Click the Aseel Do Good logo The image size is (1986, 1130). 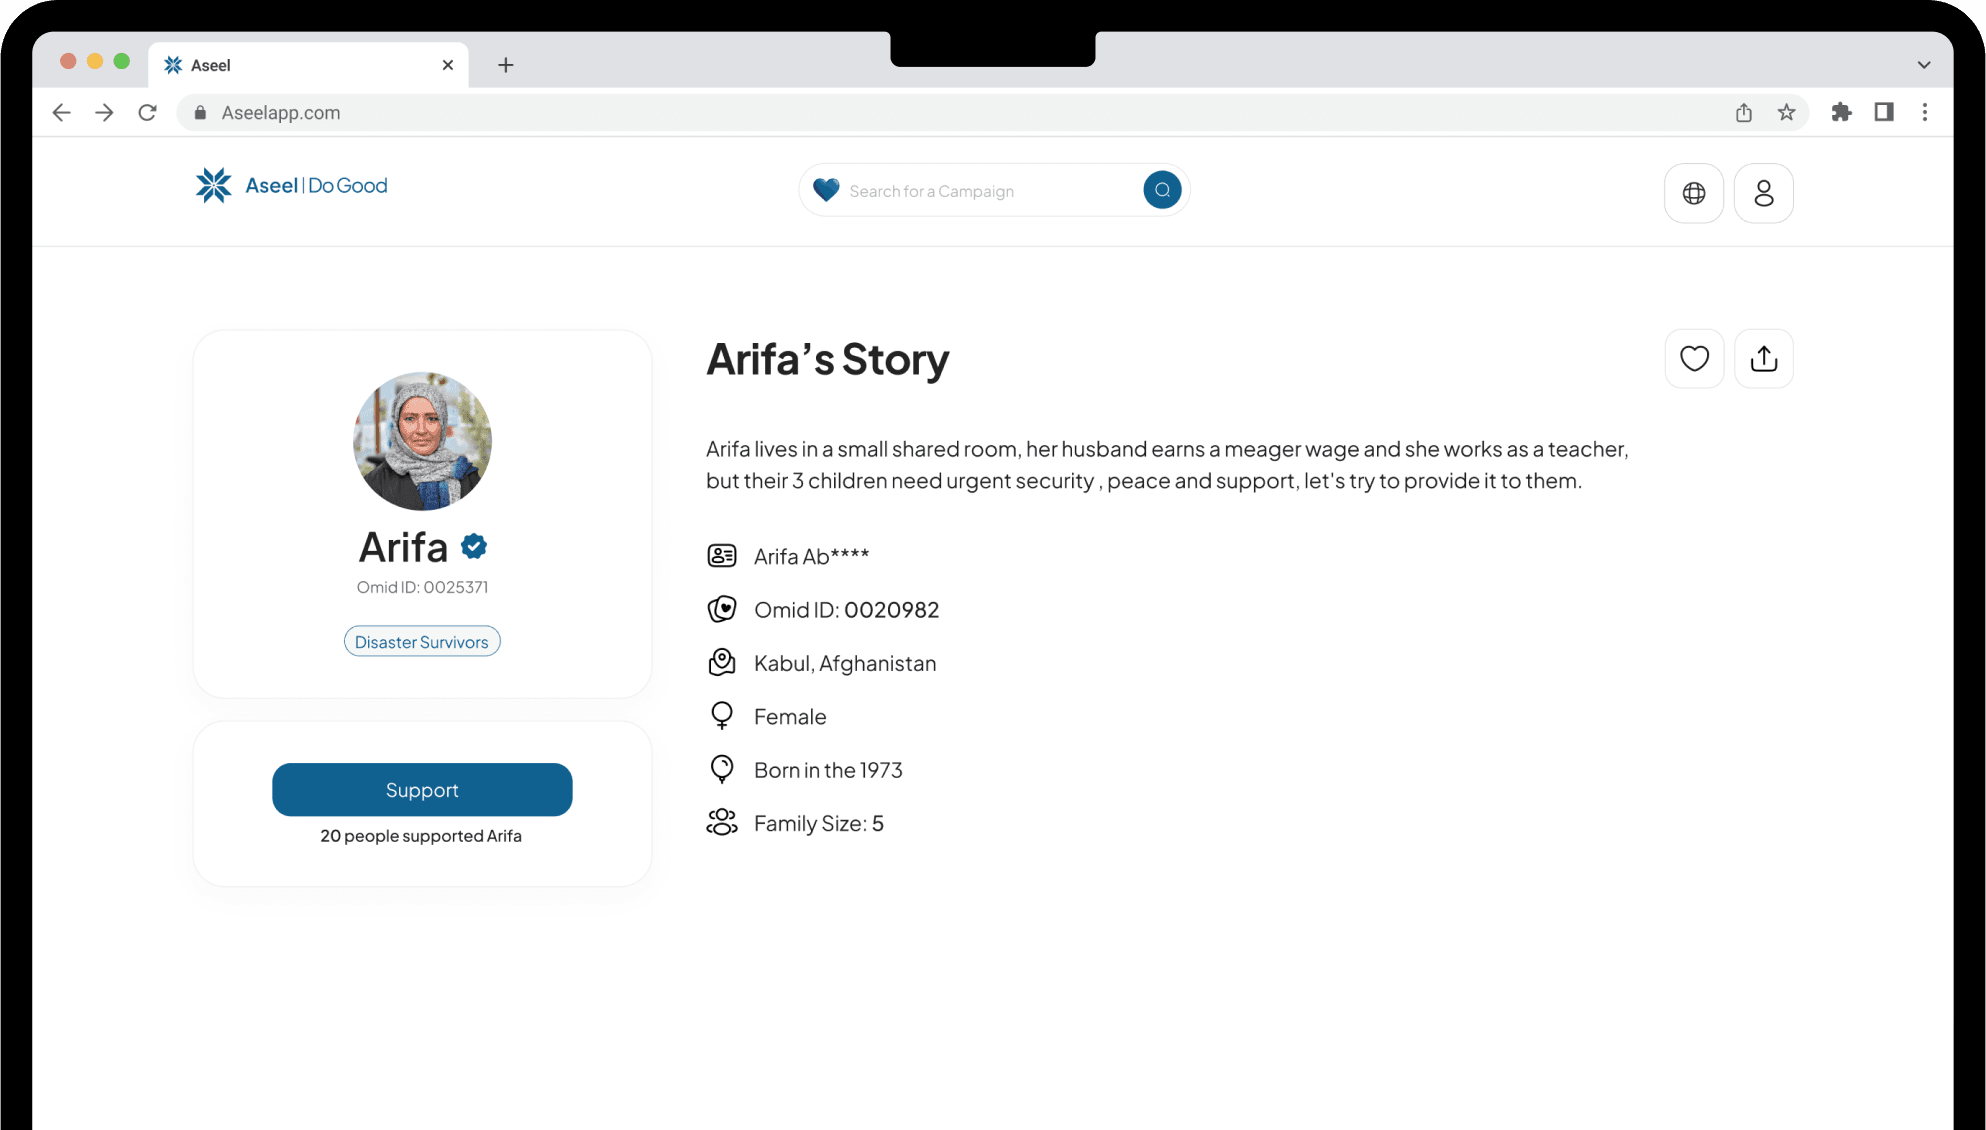coord(291,186)
